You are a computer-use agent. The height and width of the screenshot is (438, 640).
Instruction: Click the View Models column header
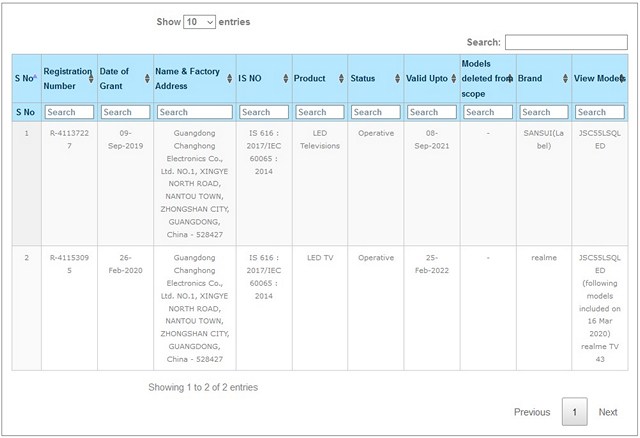[600, 78]
